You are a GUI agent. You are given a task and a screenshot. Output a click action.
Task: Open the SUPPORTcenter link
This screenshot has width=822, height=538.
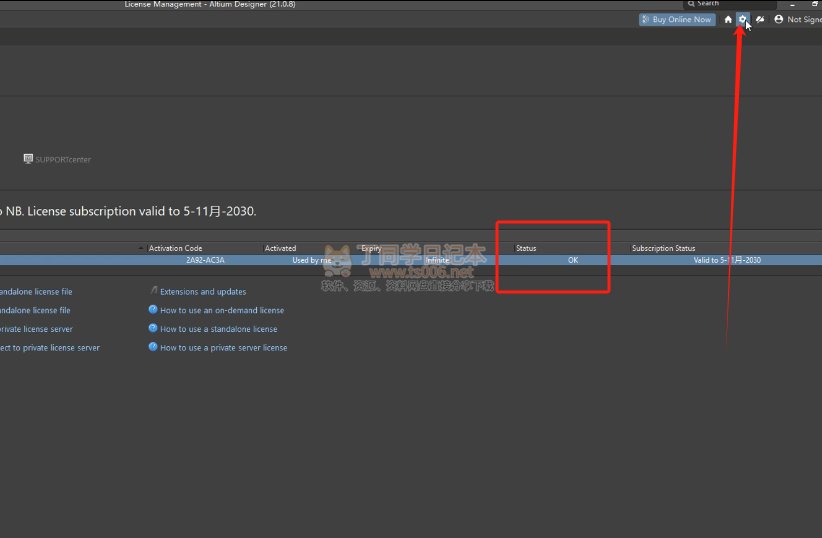(x=63, y=159)
